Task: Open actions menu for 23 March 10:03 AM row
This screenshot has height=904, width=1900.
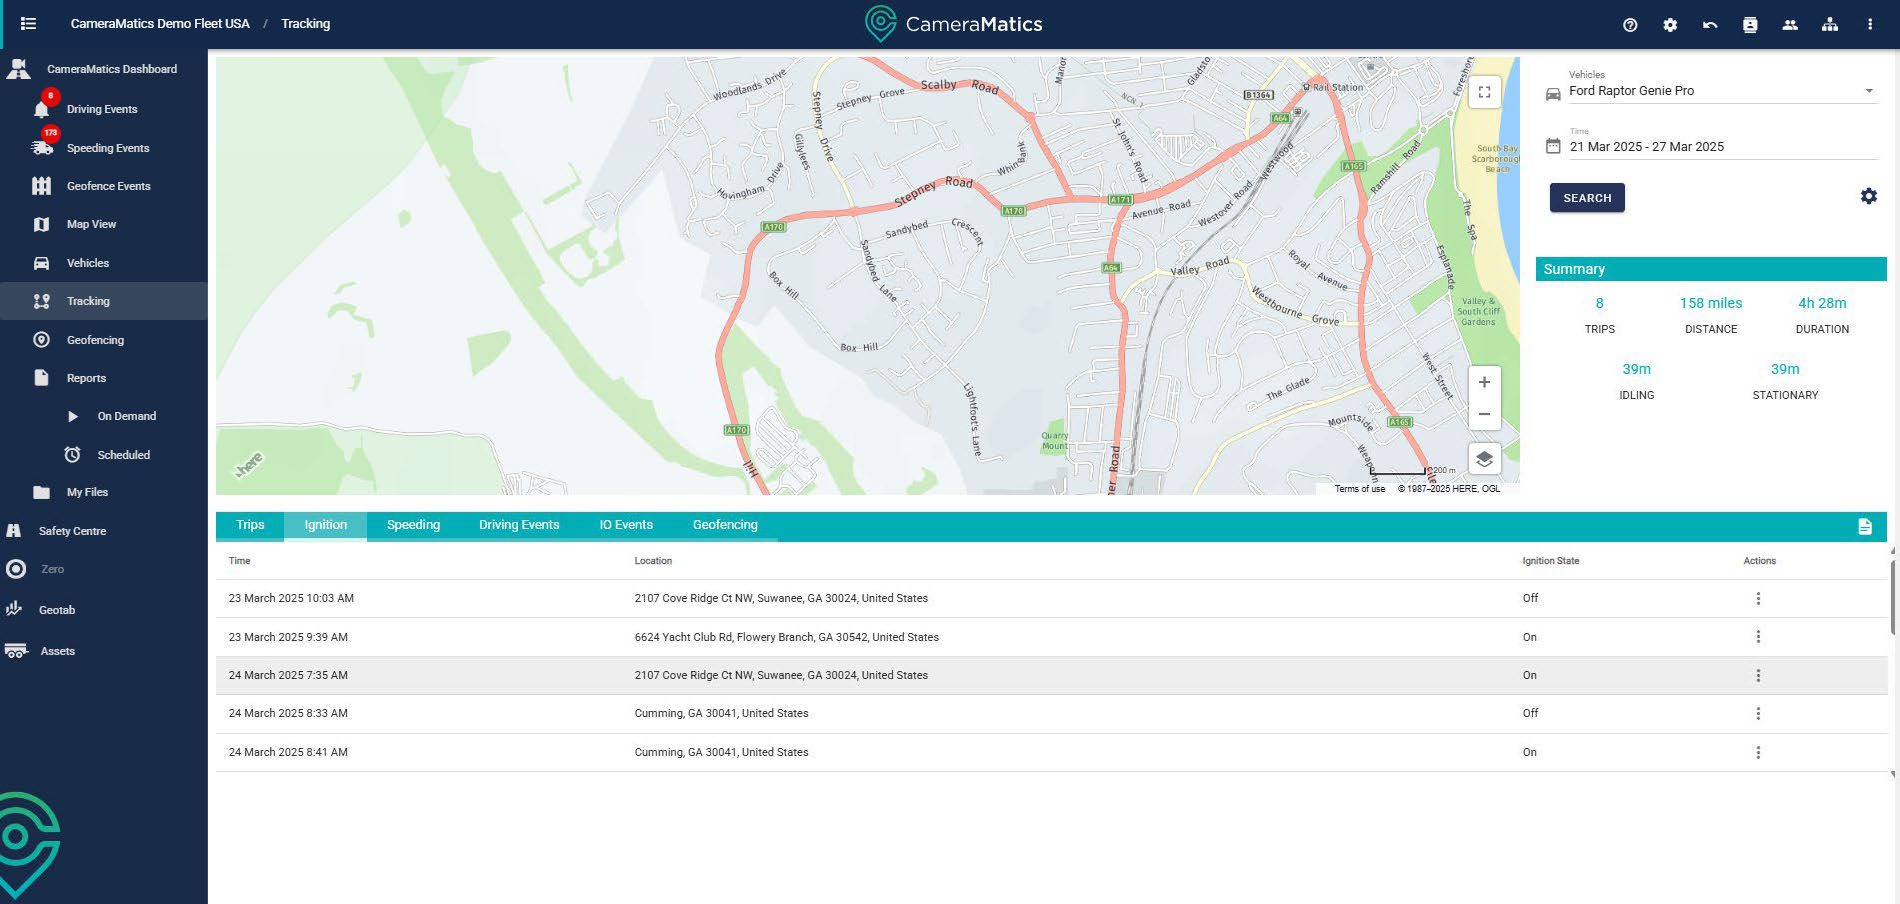Action: [1758, 598]
